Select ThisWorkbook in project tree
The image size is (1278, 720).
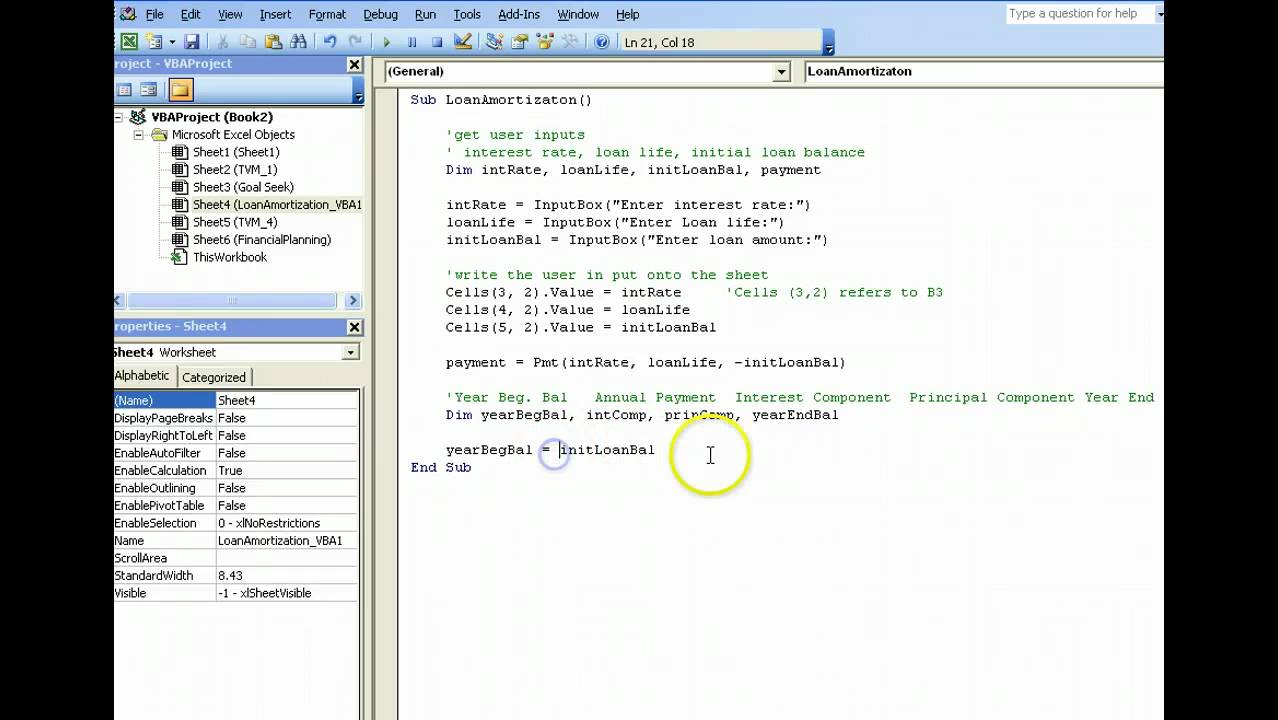click(x=230, y=257)
